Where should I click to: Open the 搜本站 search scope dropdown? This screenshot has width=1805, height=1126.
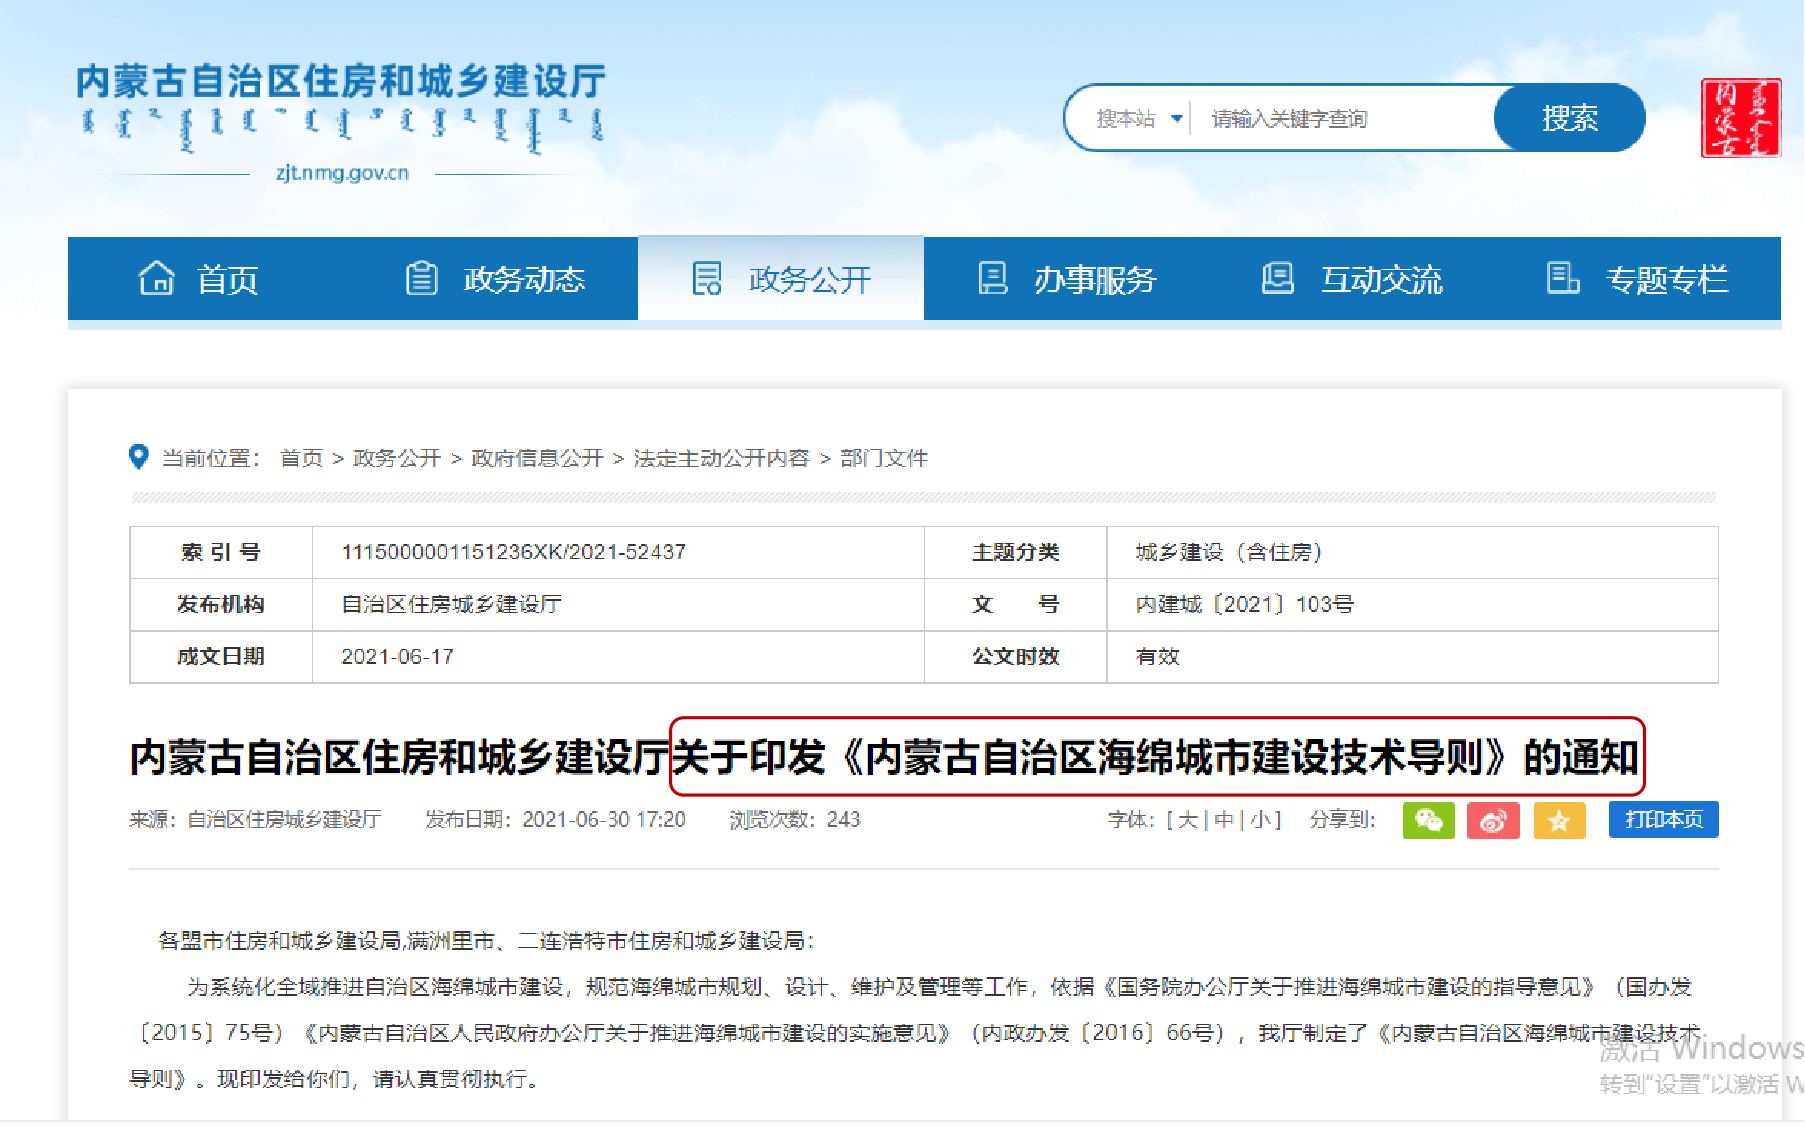[x=1139, y=119]
